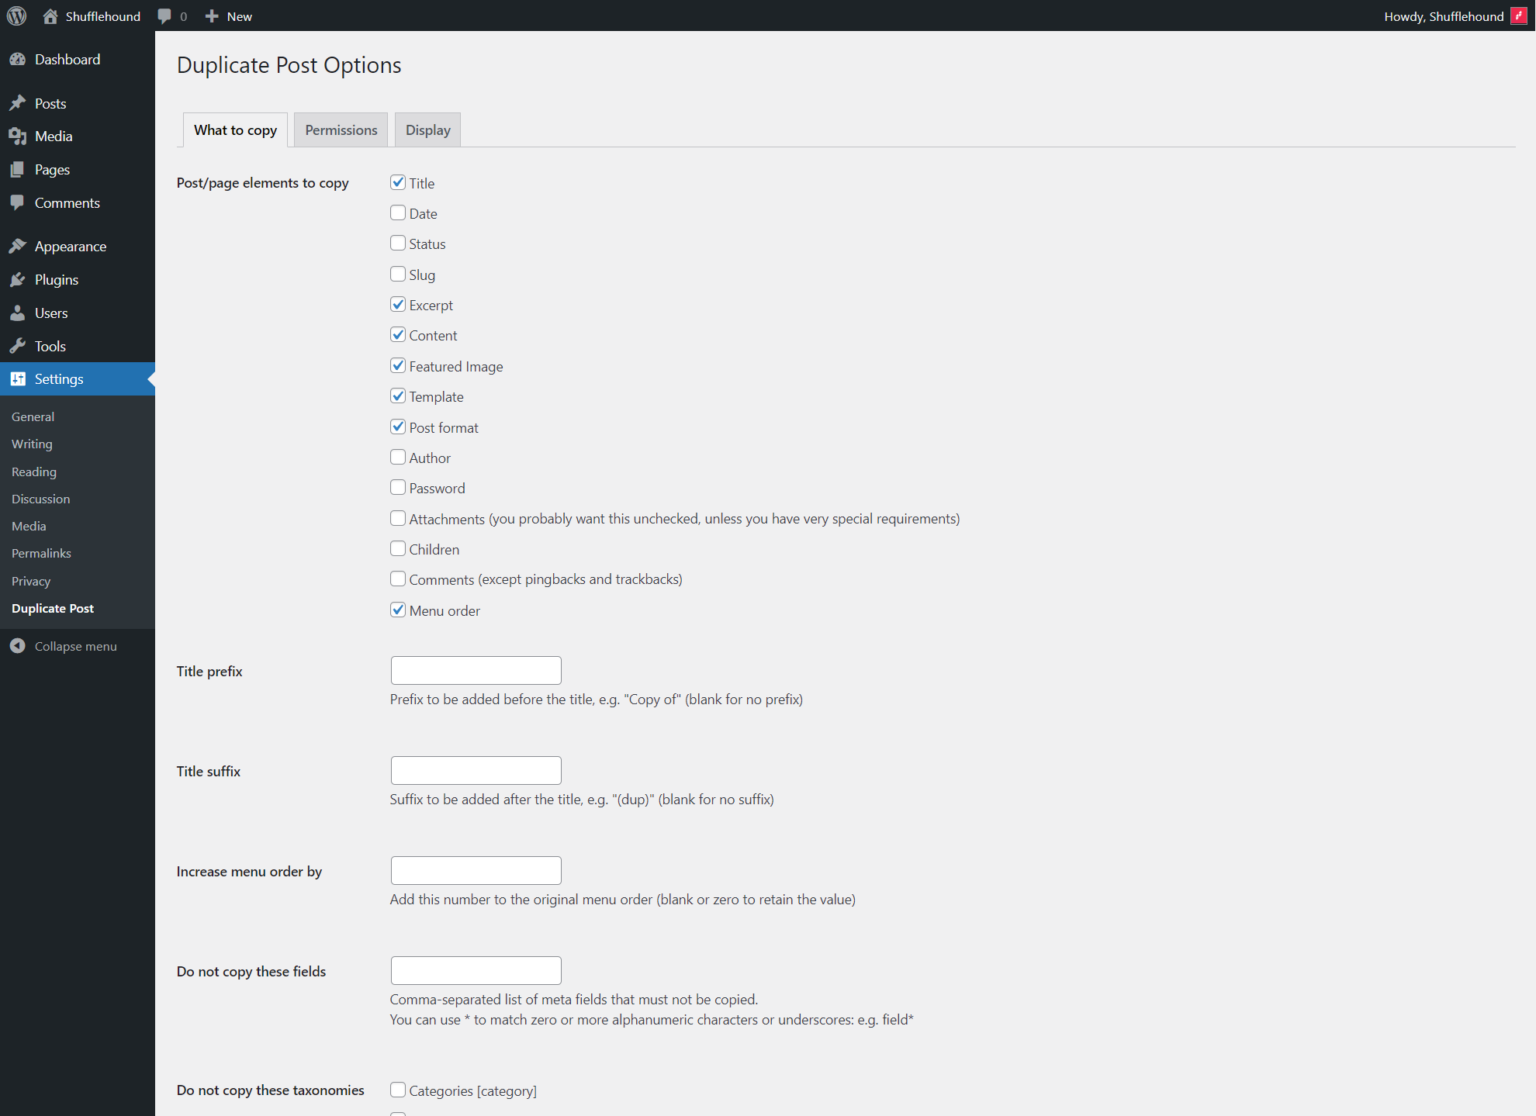Viewport: 1536px width, 1116px height.
Task: Open the comments bubble icon in admin bar
Action: pos(165,16)
